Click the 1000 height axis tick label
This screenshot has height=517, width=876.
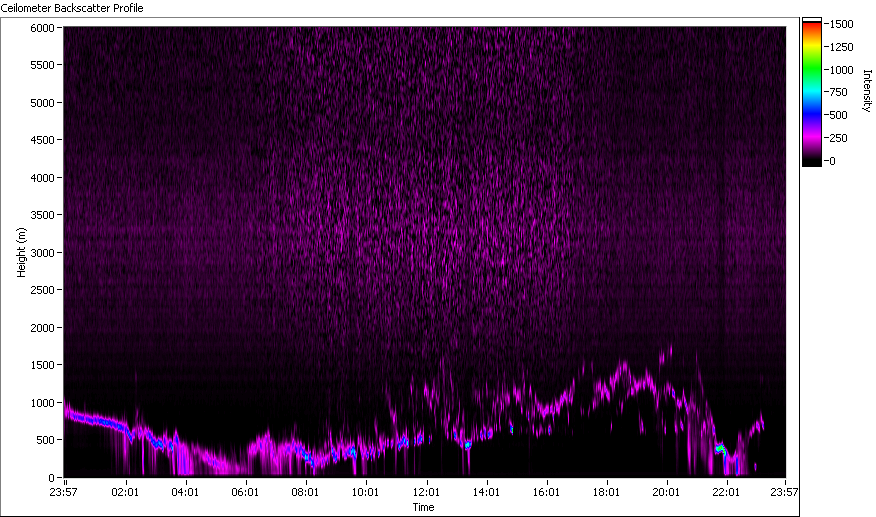coord(42,402)
